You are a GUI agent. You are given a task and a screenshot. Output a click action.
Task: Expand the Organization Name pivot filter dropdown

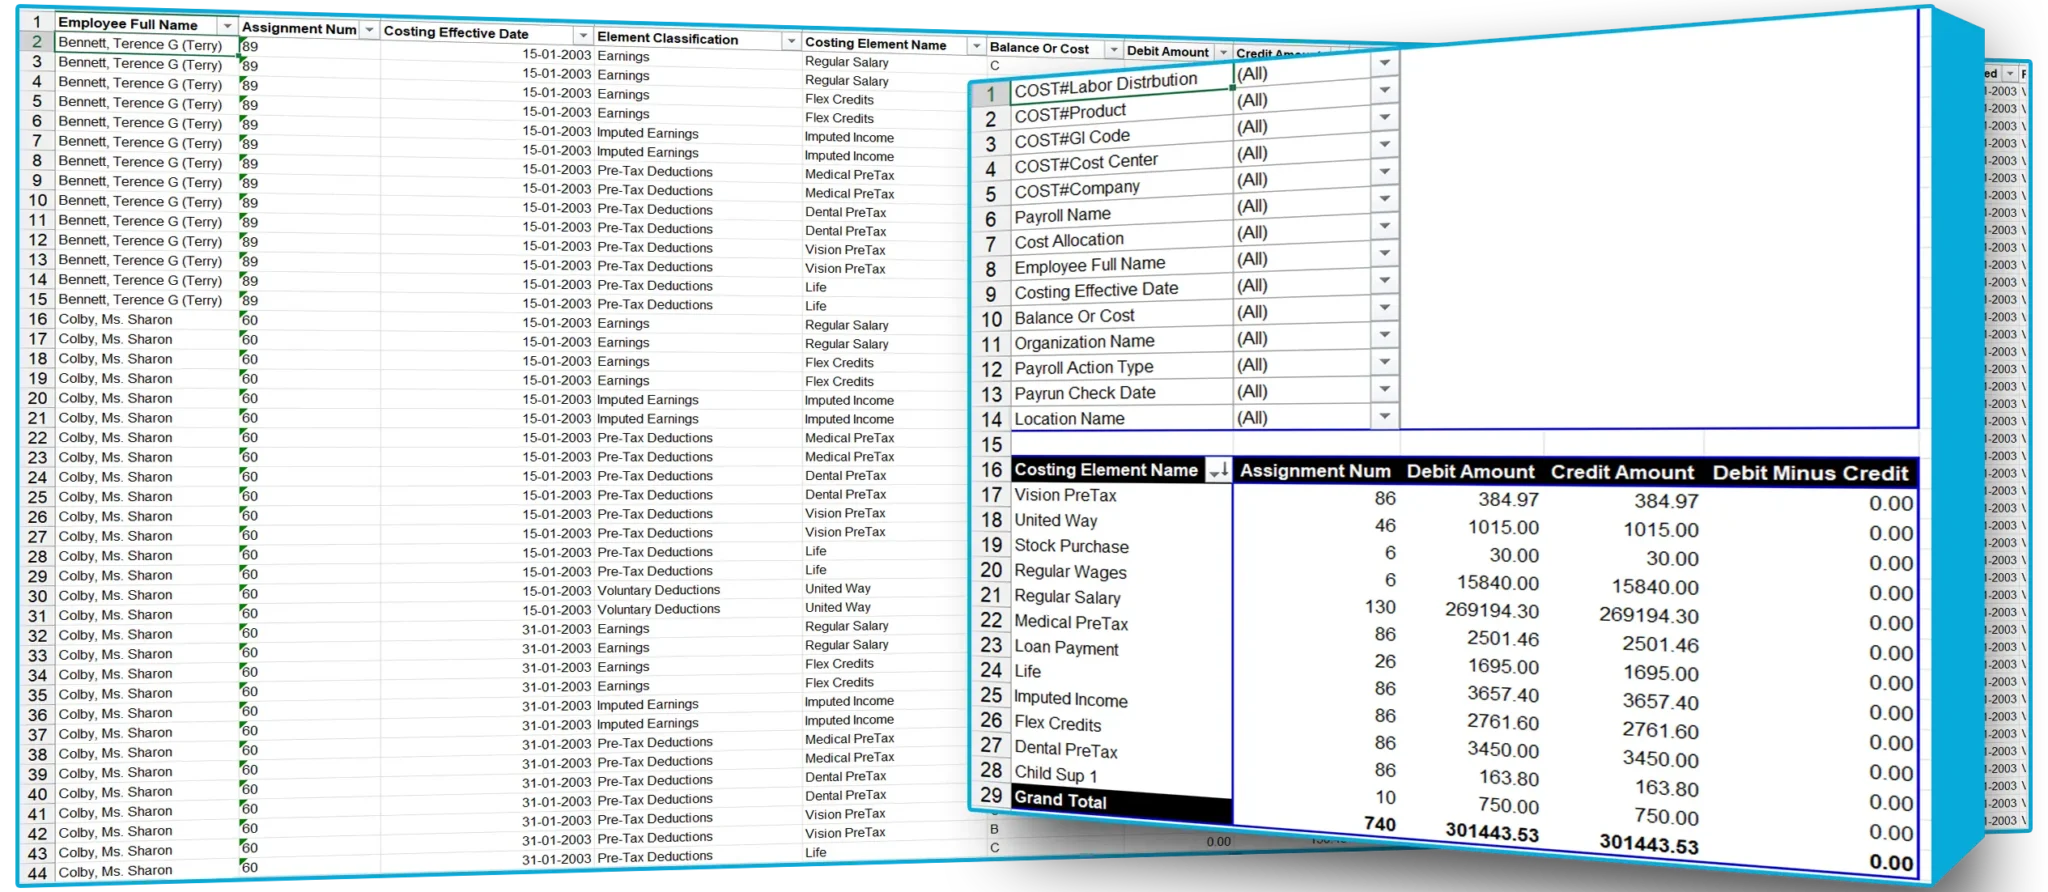[x=1384, y=335]
